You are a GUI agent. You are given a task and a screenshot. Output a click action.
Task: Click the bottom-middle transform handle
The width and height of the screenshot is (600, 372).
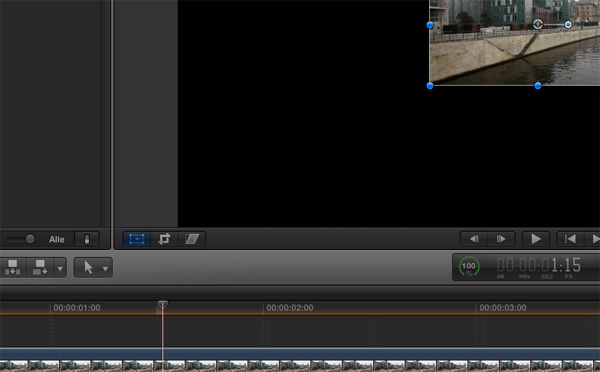point(538,86)
